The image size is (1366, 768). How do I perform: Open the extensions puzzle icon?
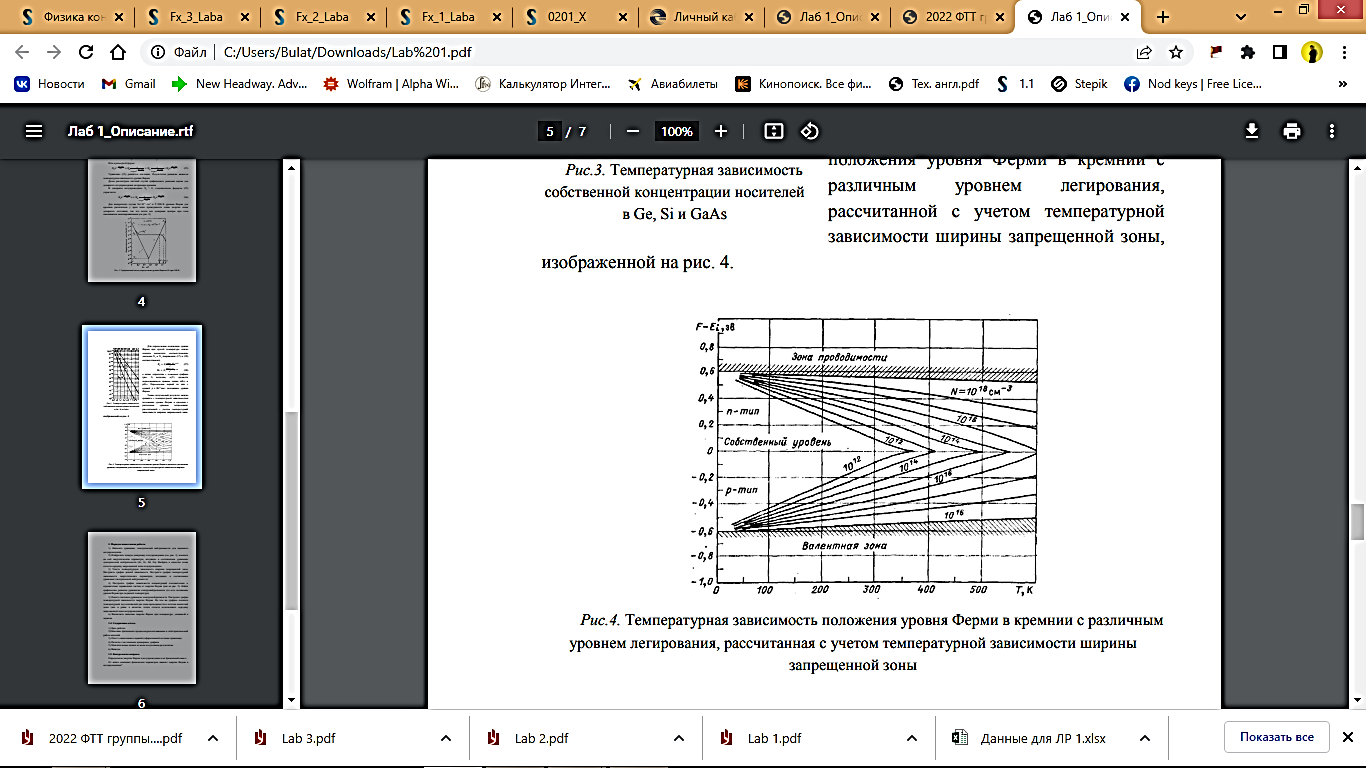click(1248, 52)
